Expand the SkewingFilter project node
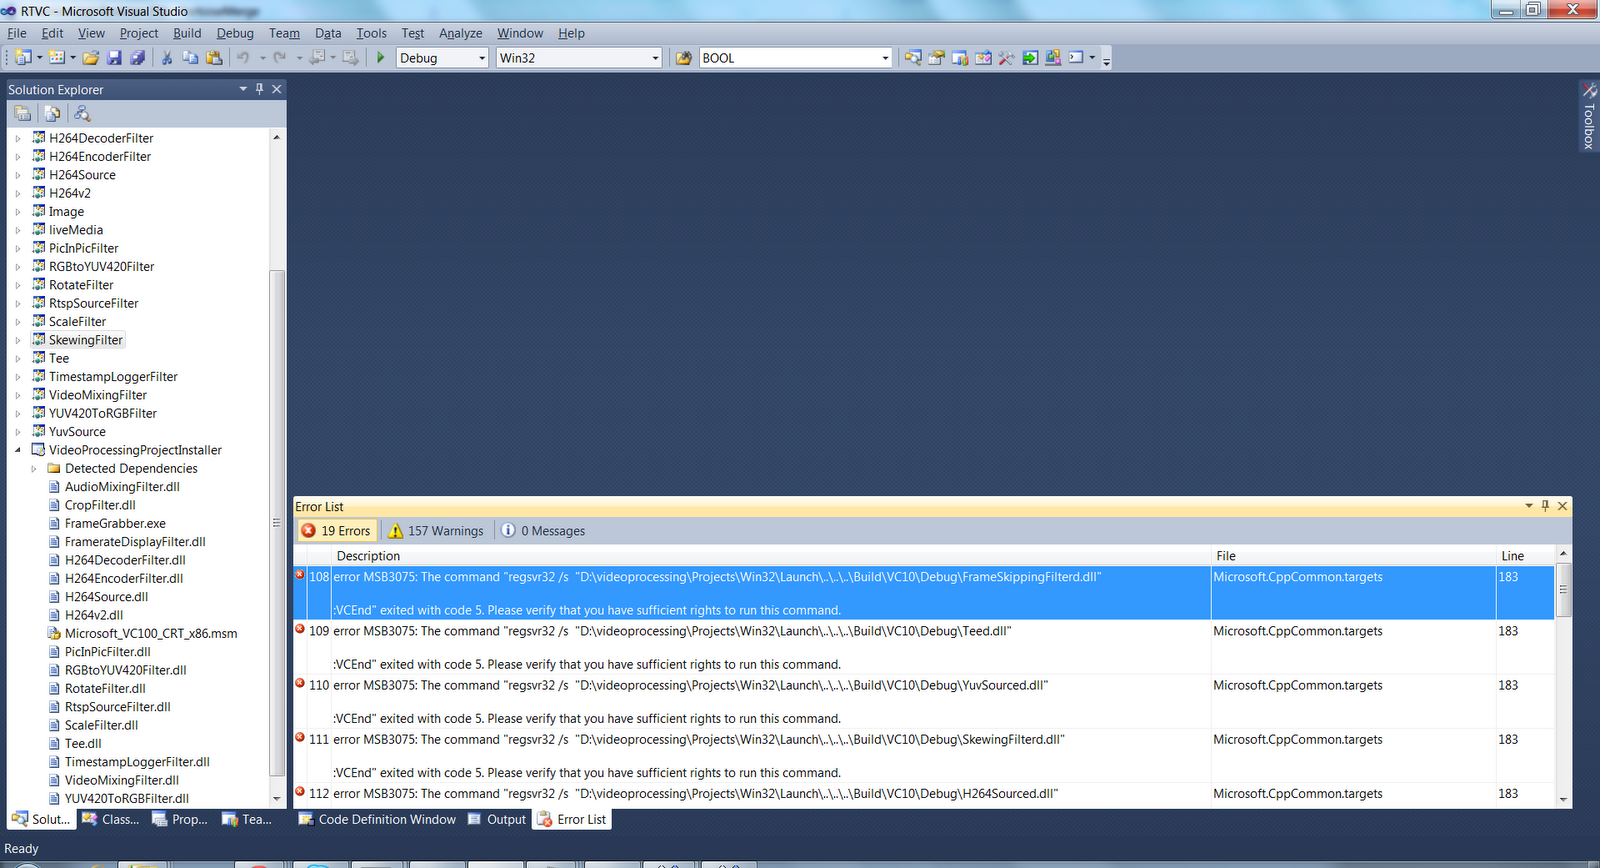Image resolution: width=1600 pixels, height=868 pixels. click(18, 341)
